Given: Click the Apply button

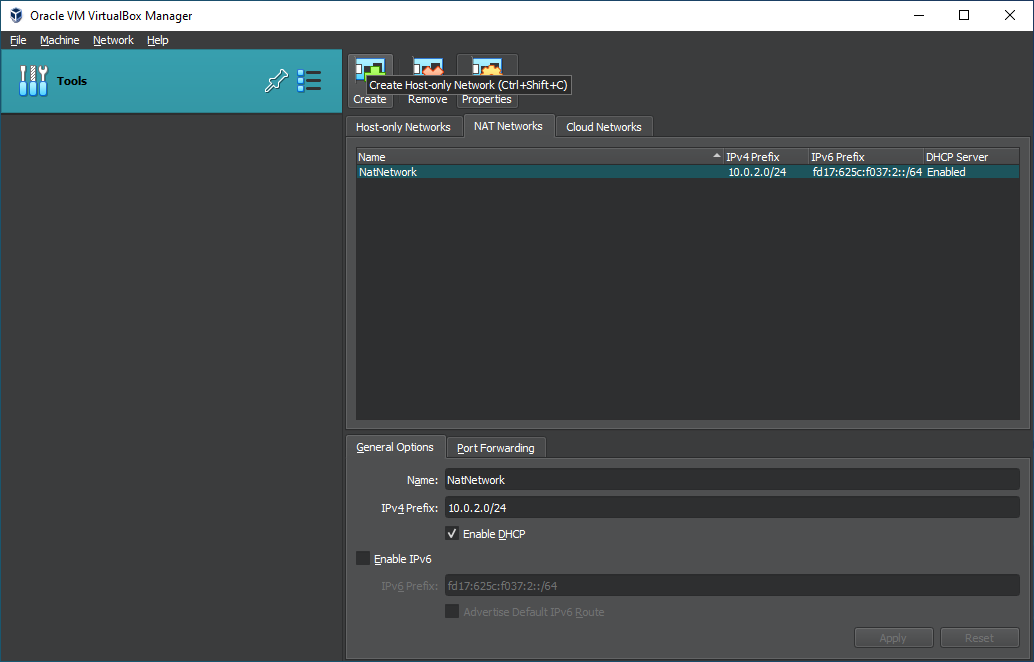Looking at the screenshot, I should pos(894,638).
